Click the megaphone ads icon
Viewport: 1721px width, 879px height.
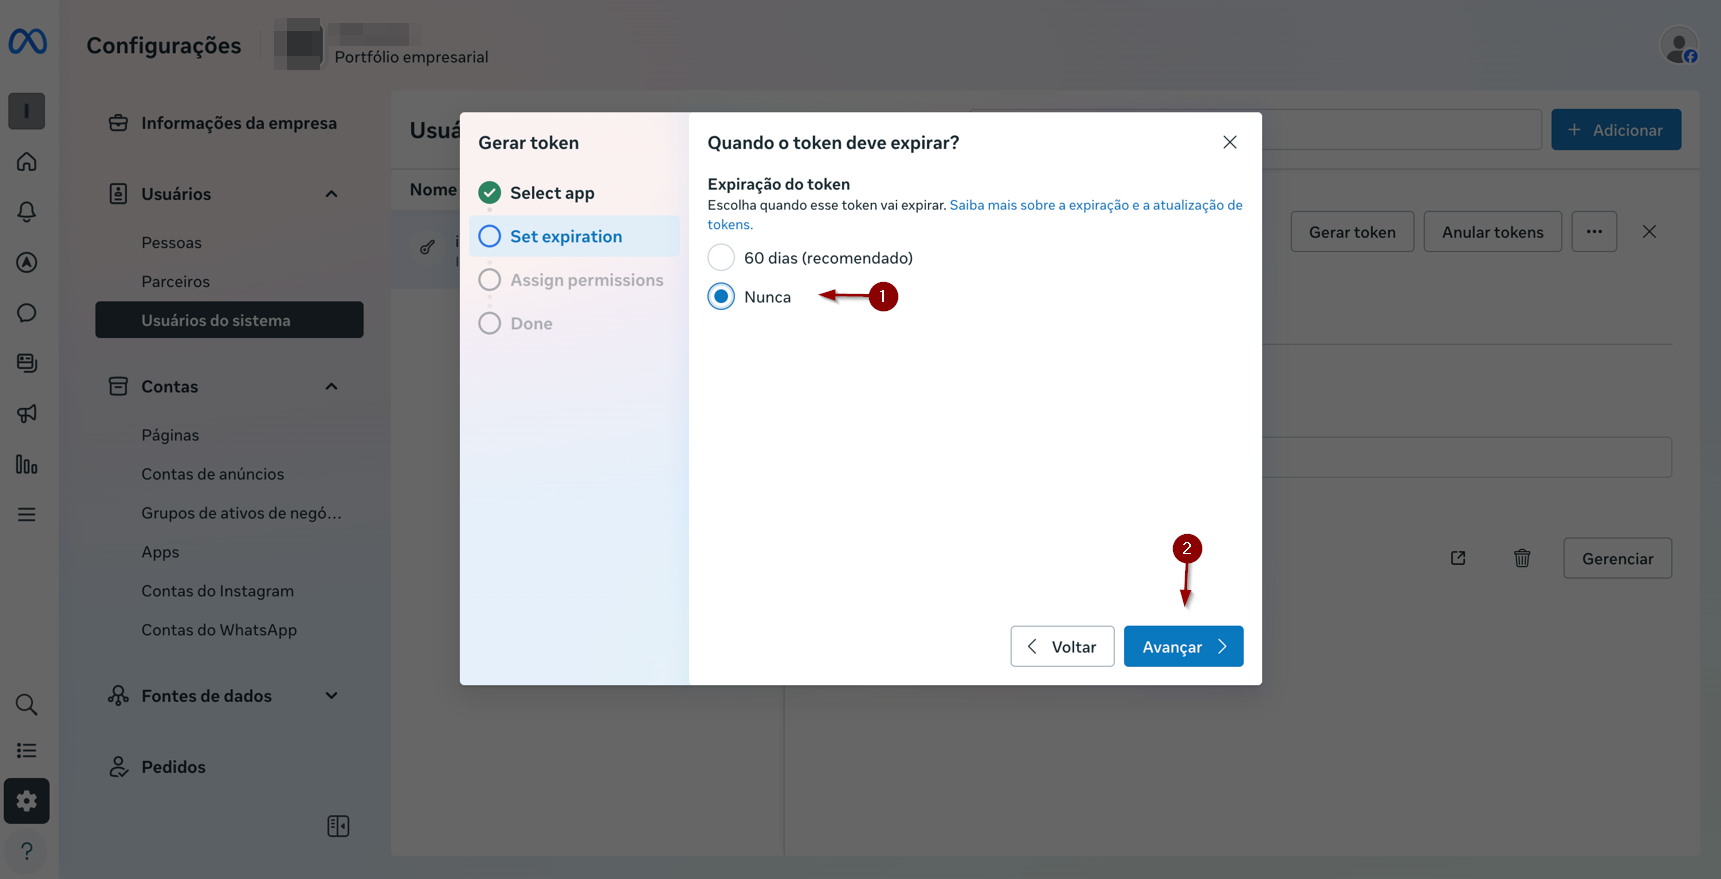[27, 414]
